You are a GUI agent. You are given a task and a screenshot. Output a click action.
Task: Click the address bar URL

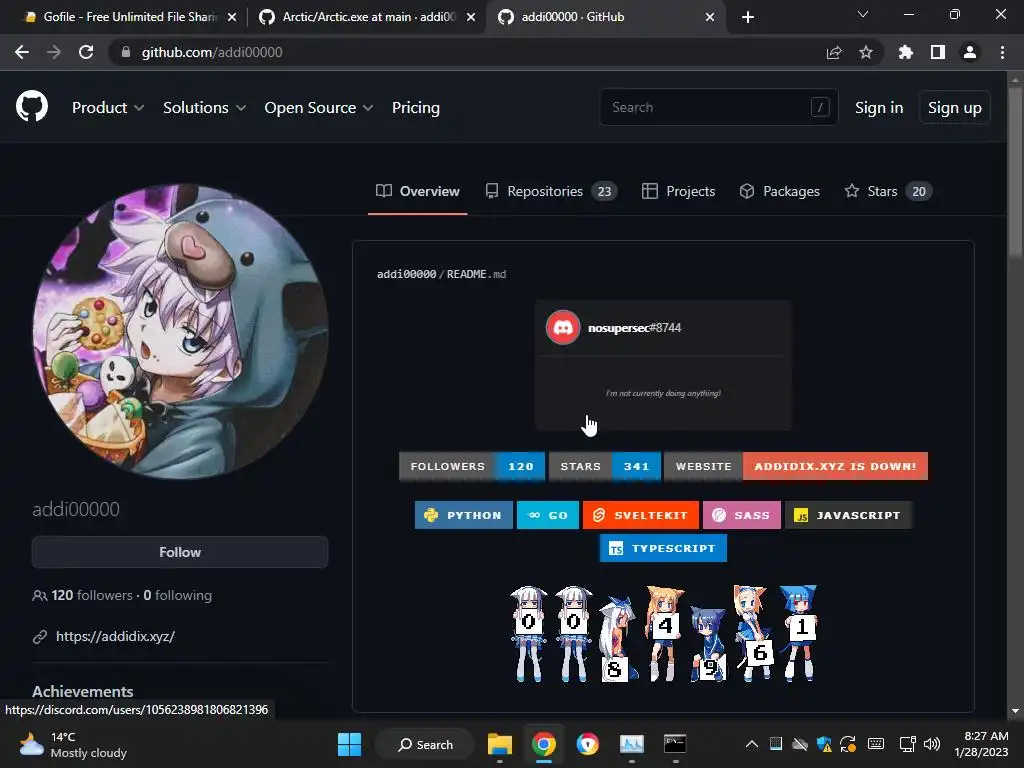[212, 52]
